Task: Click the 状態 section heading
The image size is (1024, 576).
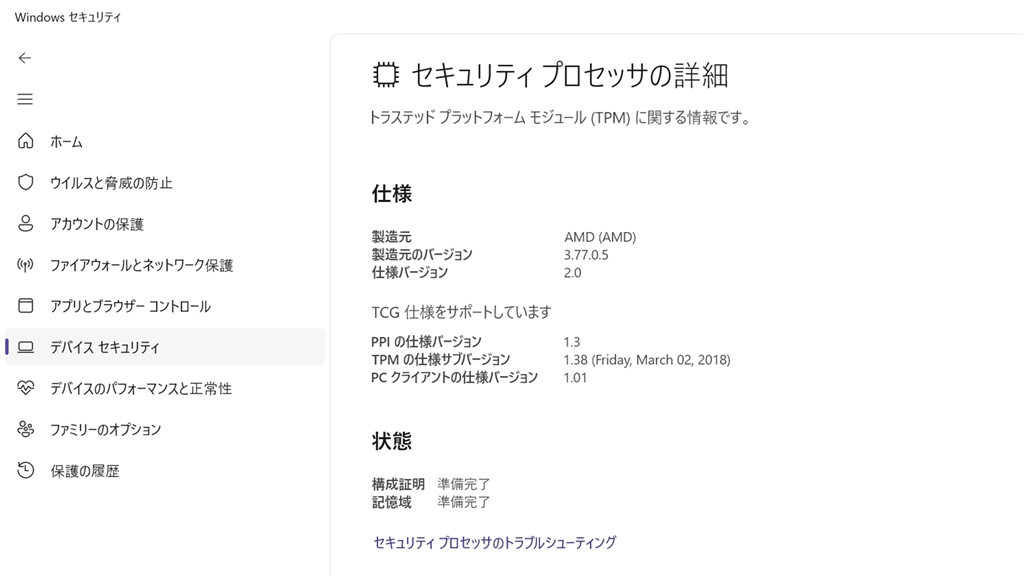Action: click(x=392, y=441)
